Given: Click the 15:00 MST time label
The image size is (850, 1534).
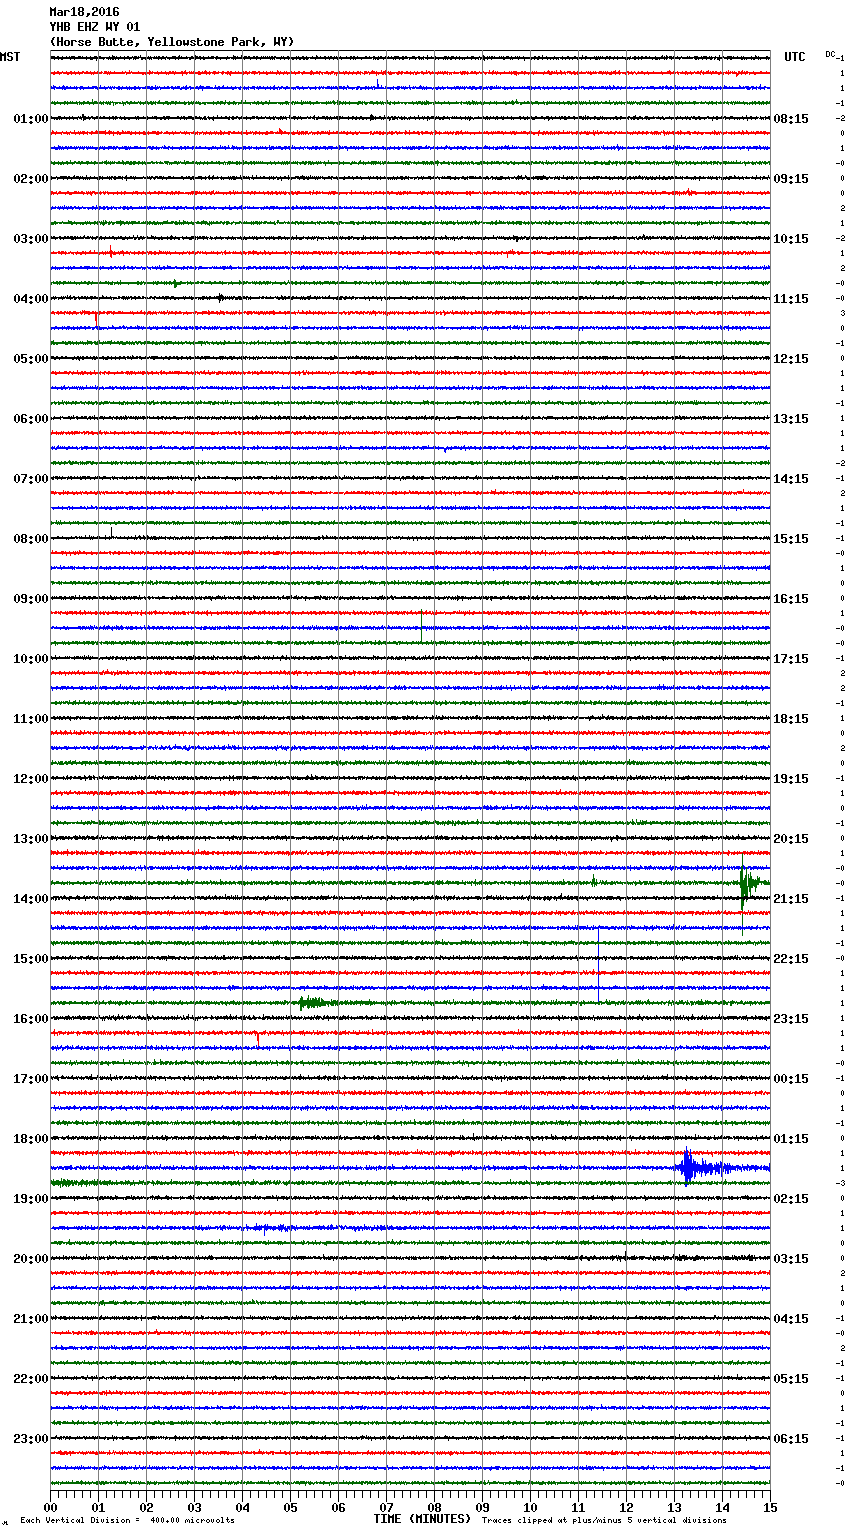Looking at the screenshot, I should pos(31,959).
